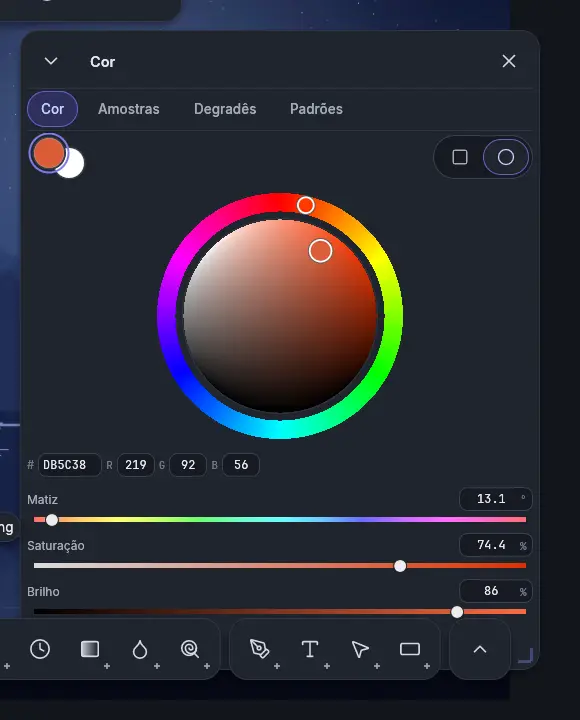Screen dimensions: 580x720
Task: Click the Brilho label
Action: click(x=43, y=591)
